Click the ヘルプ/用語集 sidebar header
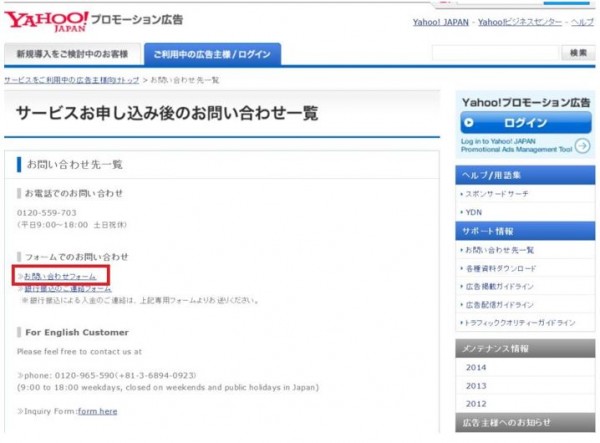Image resolution: width=600 pixels, height=443 pixels. (525, 175)
